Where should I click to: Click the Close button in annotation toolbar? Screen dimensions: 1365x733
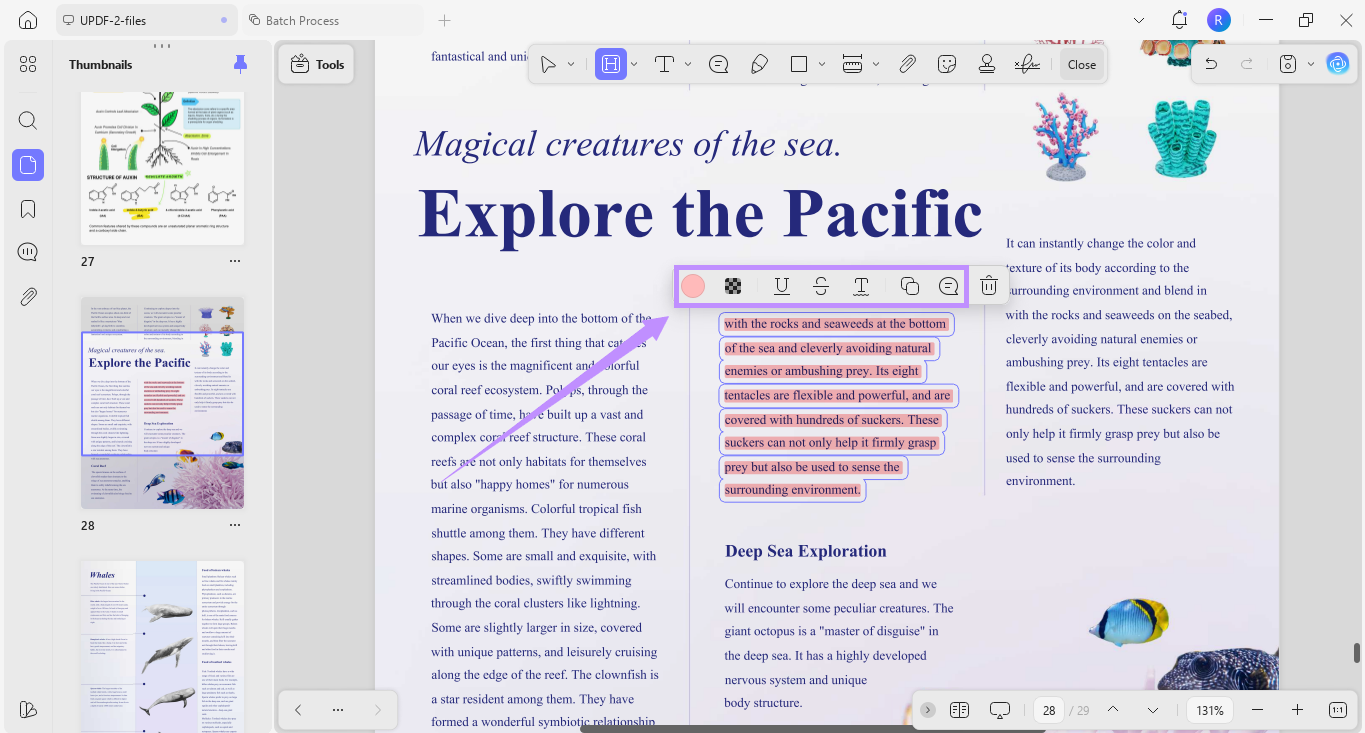[x=1081, y=64]
